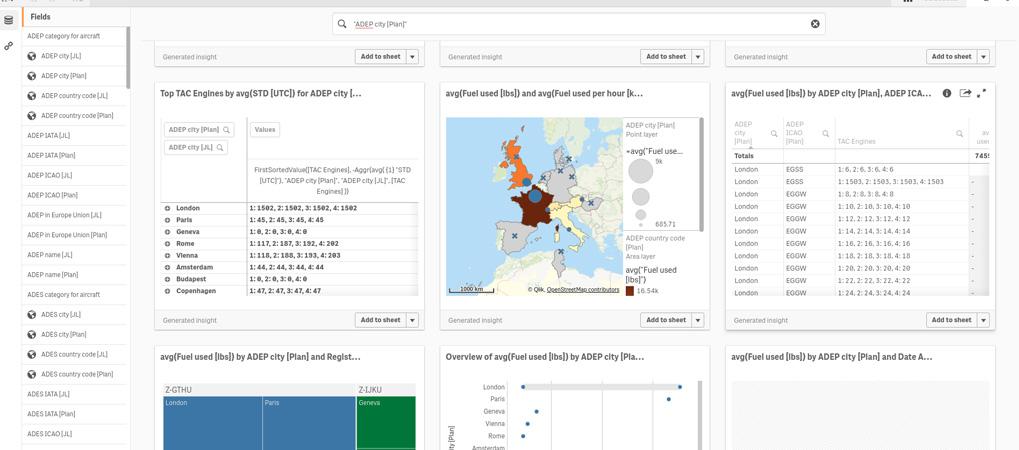1019x450 pixels.
Task: Expand the Paris row in the pivot table
Action: tap(167, 220)
